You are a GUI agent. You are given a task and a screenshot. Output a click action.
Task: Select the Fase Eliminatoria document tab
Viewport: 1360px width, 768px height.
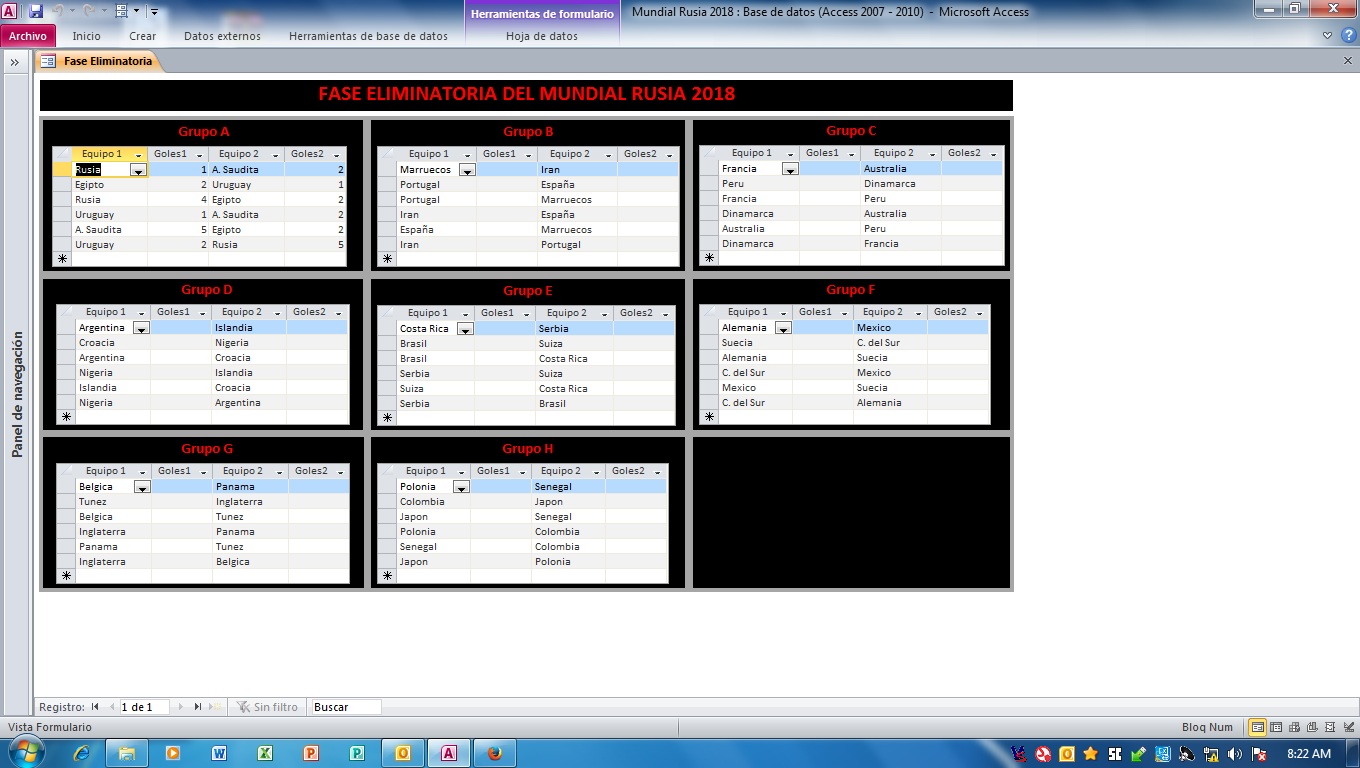[98, 61]
